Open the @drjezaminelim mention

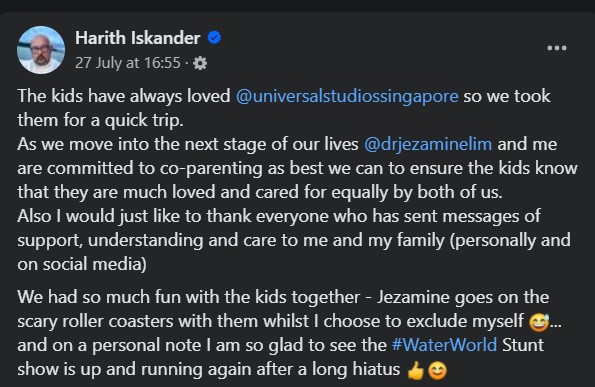[x=428, y=144]
